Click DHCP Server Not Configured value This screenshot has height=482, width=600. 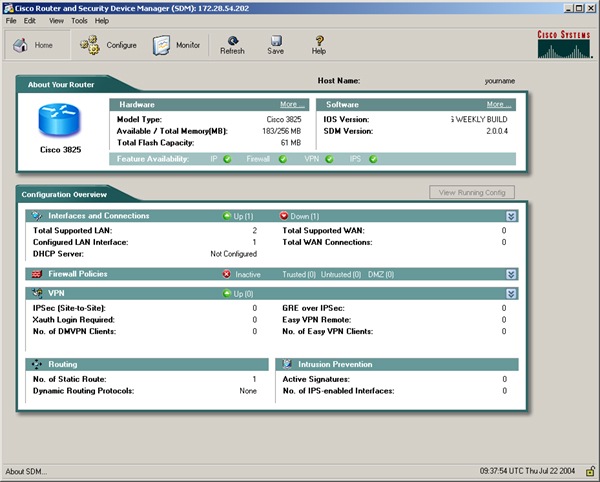pos(233,254)
